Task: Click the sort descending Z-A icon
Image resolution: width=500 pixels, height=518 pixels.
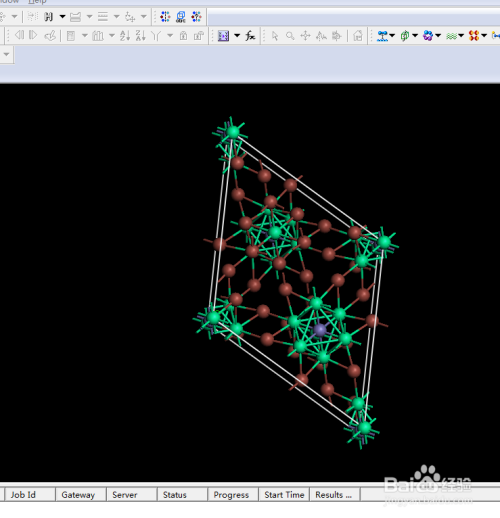Action: [x=141, y=36]
